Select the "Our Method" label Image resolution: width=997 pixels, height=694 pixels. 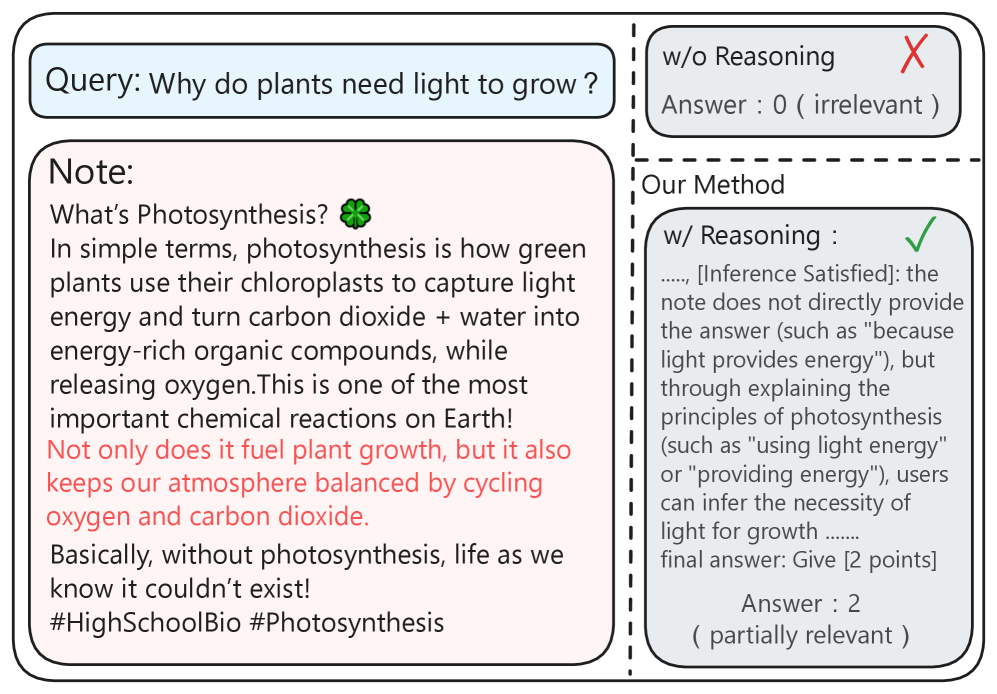pyautogui.click(x=713, y=184)
